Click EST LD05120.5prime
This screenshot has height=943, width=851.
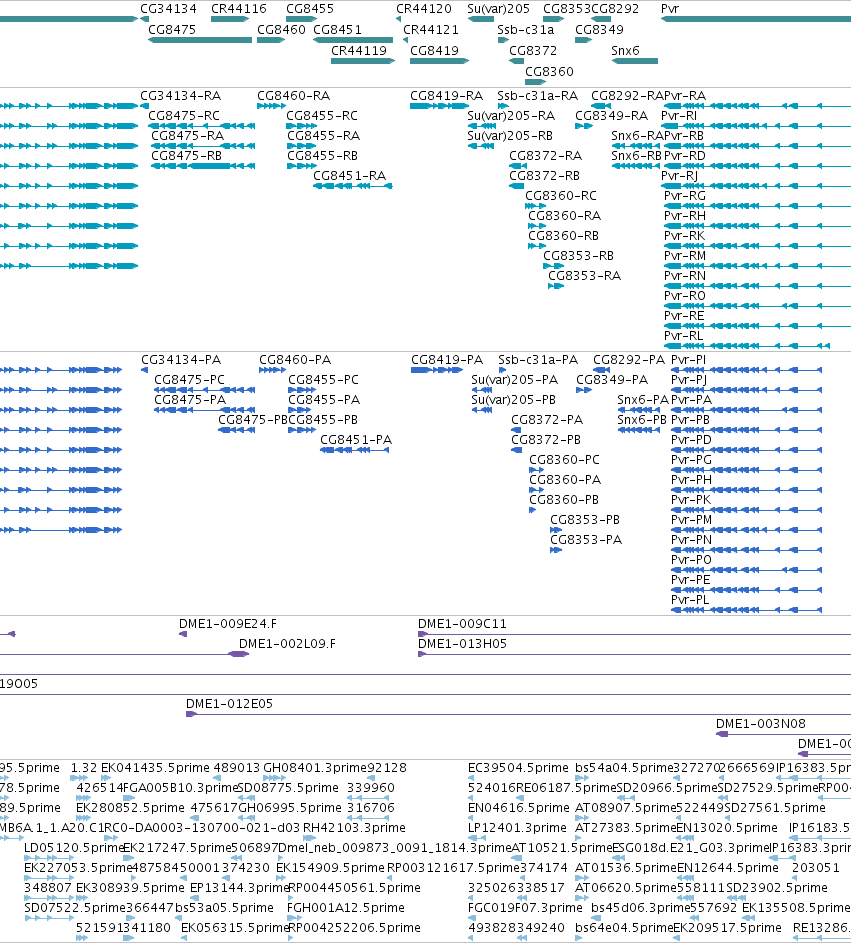pyautogui.click(x=74, y=848)
